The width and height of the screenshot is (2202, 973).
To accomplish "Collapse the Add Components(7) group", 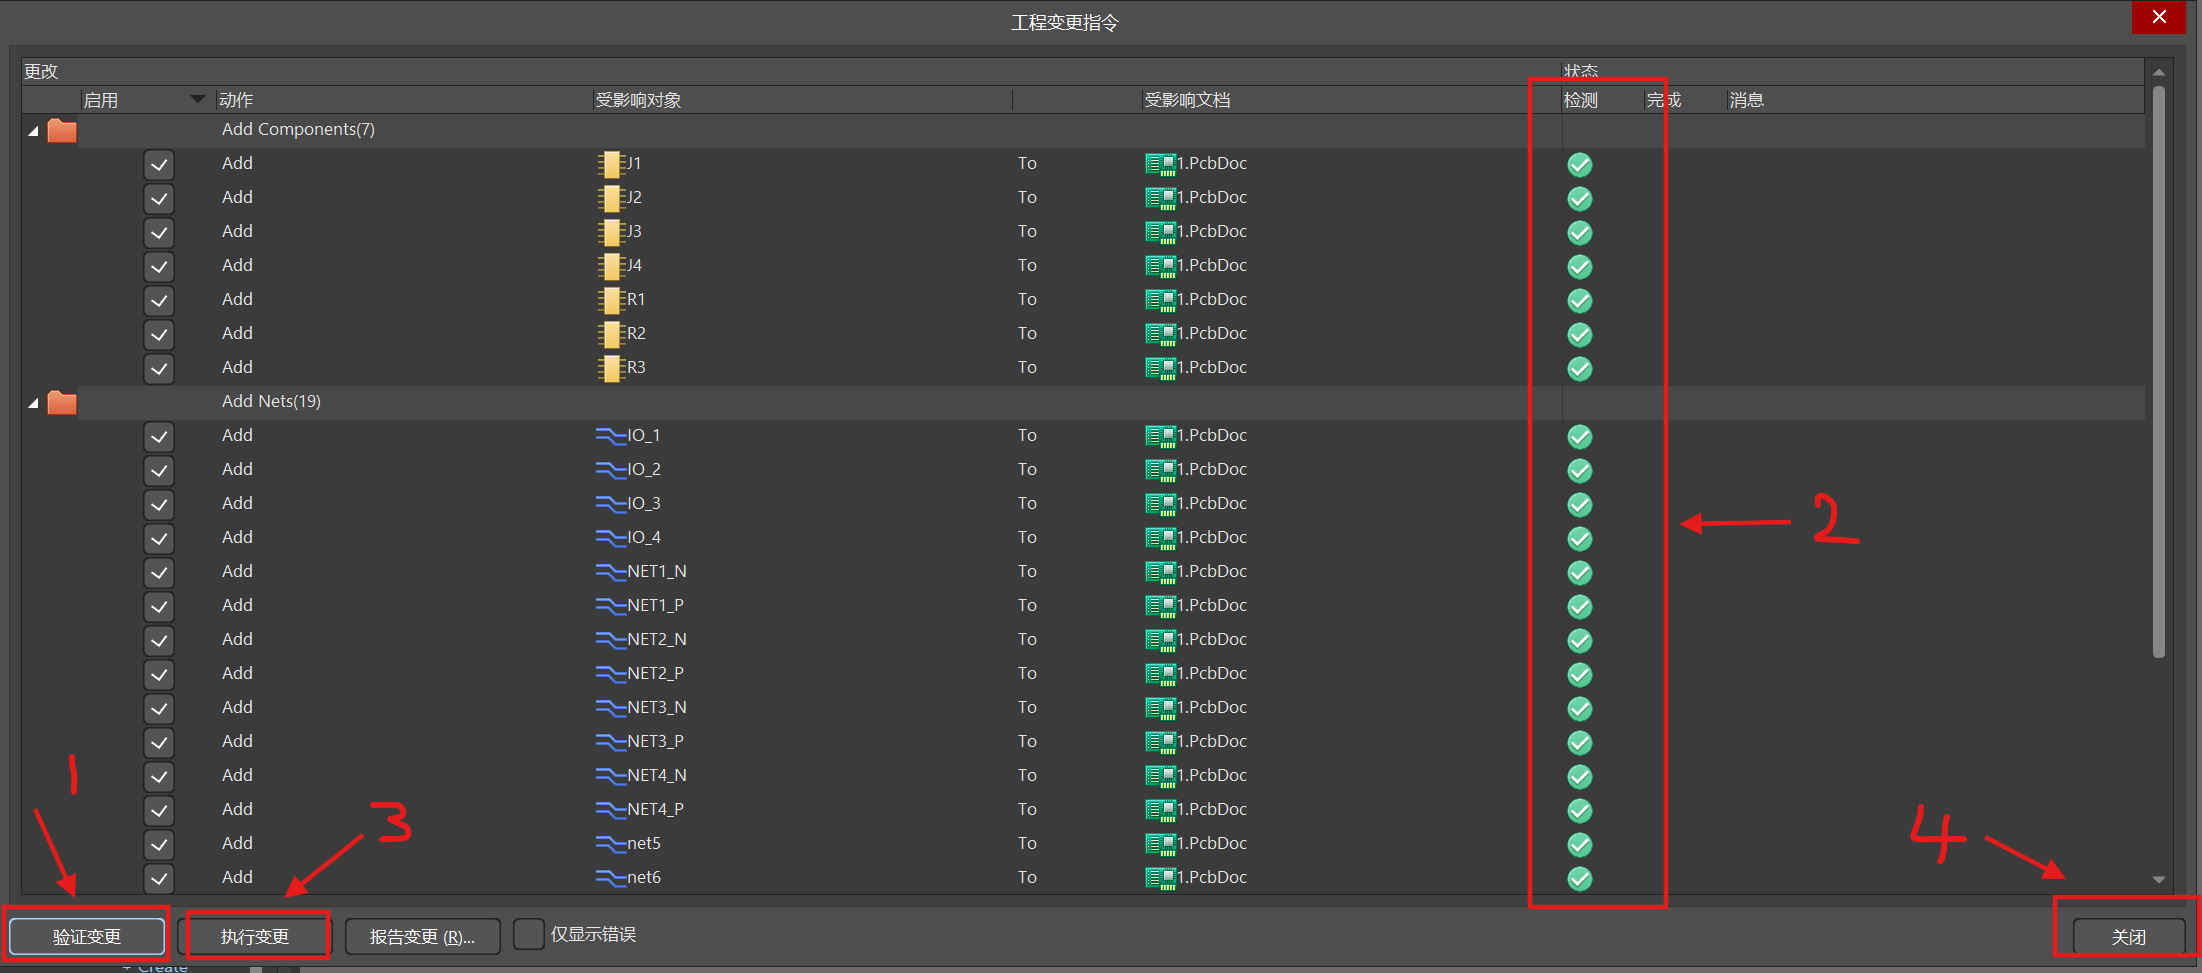I will [33, 131].
